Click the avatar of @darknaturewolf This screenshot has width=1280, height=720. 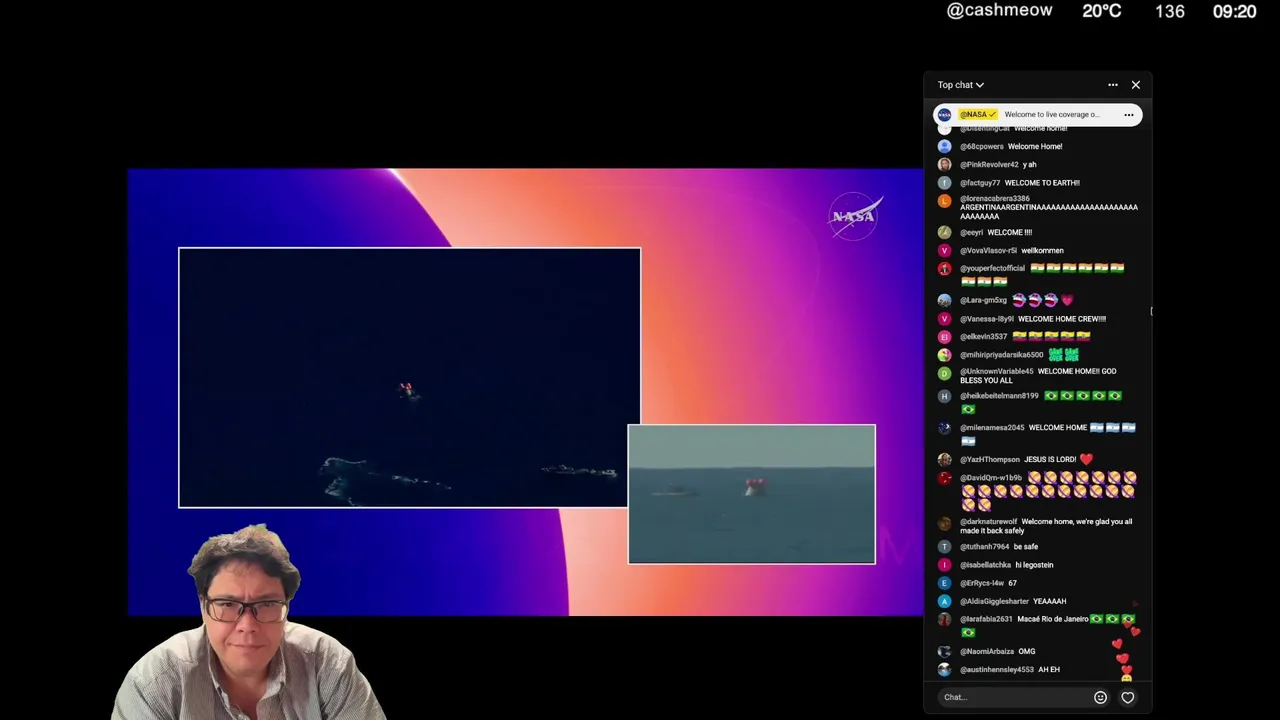tap(944, 523)
